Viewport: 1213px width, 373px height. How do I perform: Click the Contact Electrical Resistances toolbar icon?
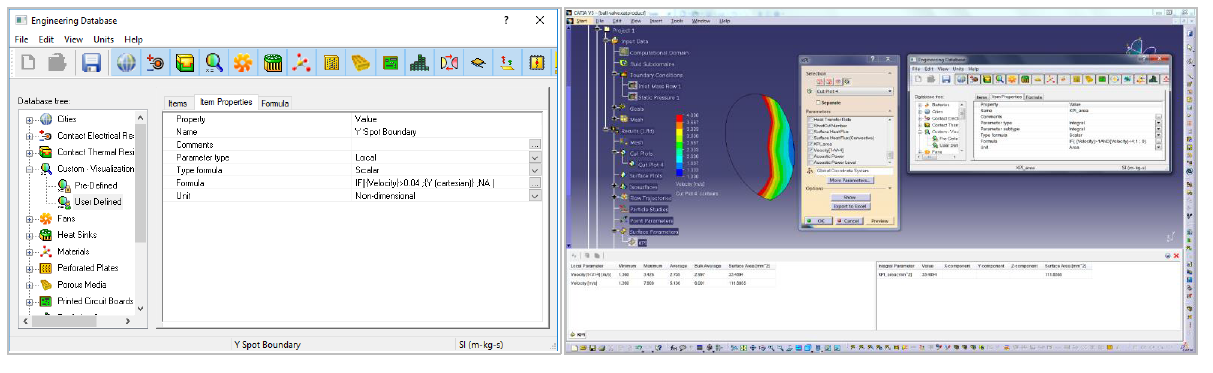[x=155, y=64]
